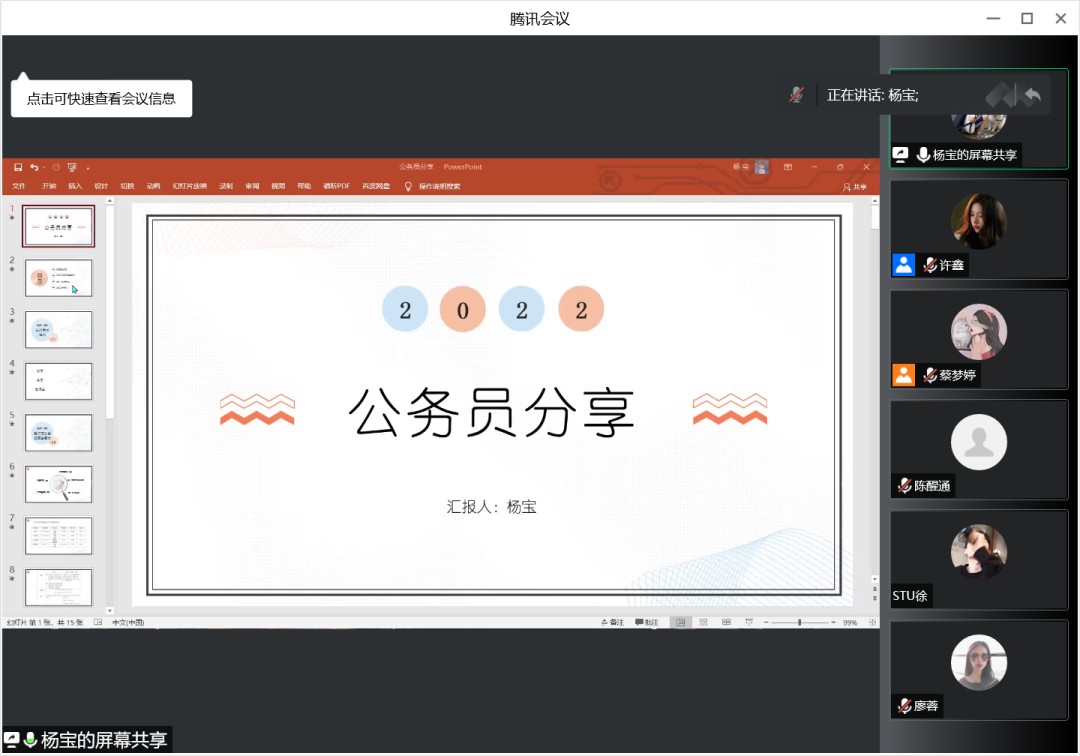Click the orange circle with 0
The width and height of the screenshot is (1080, 756).
click(x=463, y=309)
